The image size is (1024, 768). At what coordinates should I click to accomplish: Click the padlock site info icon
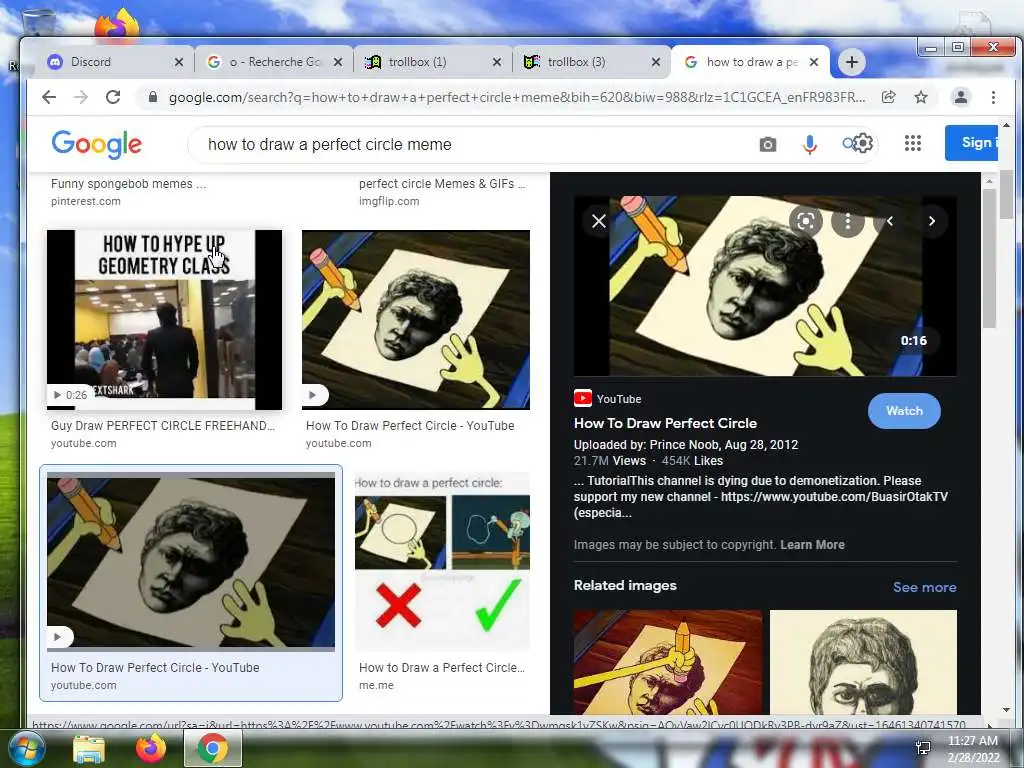tap(153, 97)
